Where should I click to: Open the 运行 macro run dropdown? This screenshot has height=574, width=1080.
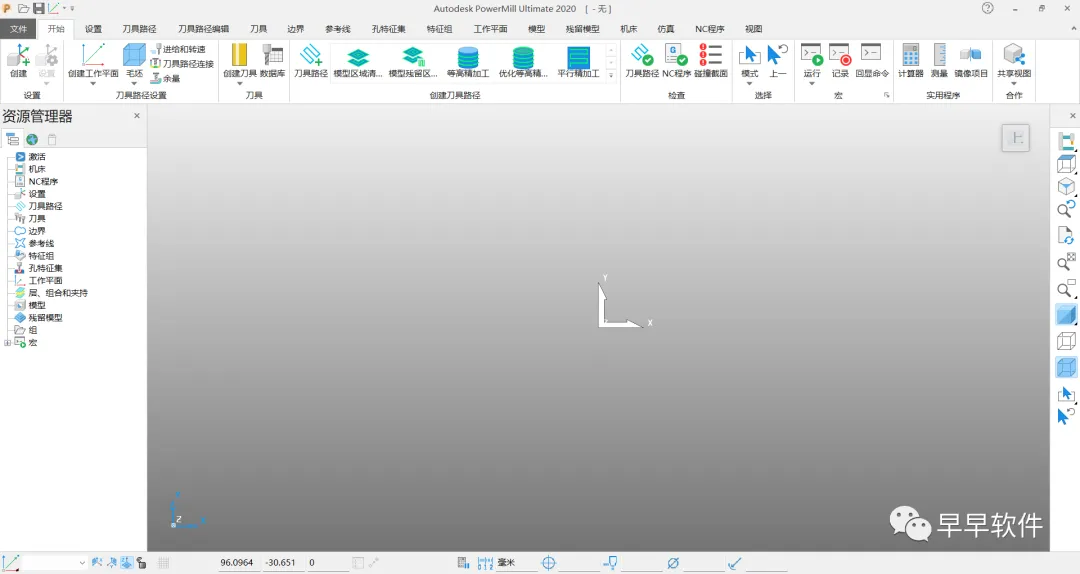pos(811,84)
